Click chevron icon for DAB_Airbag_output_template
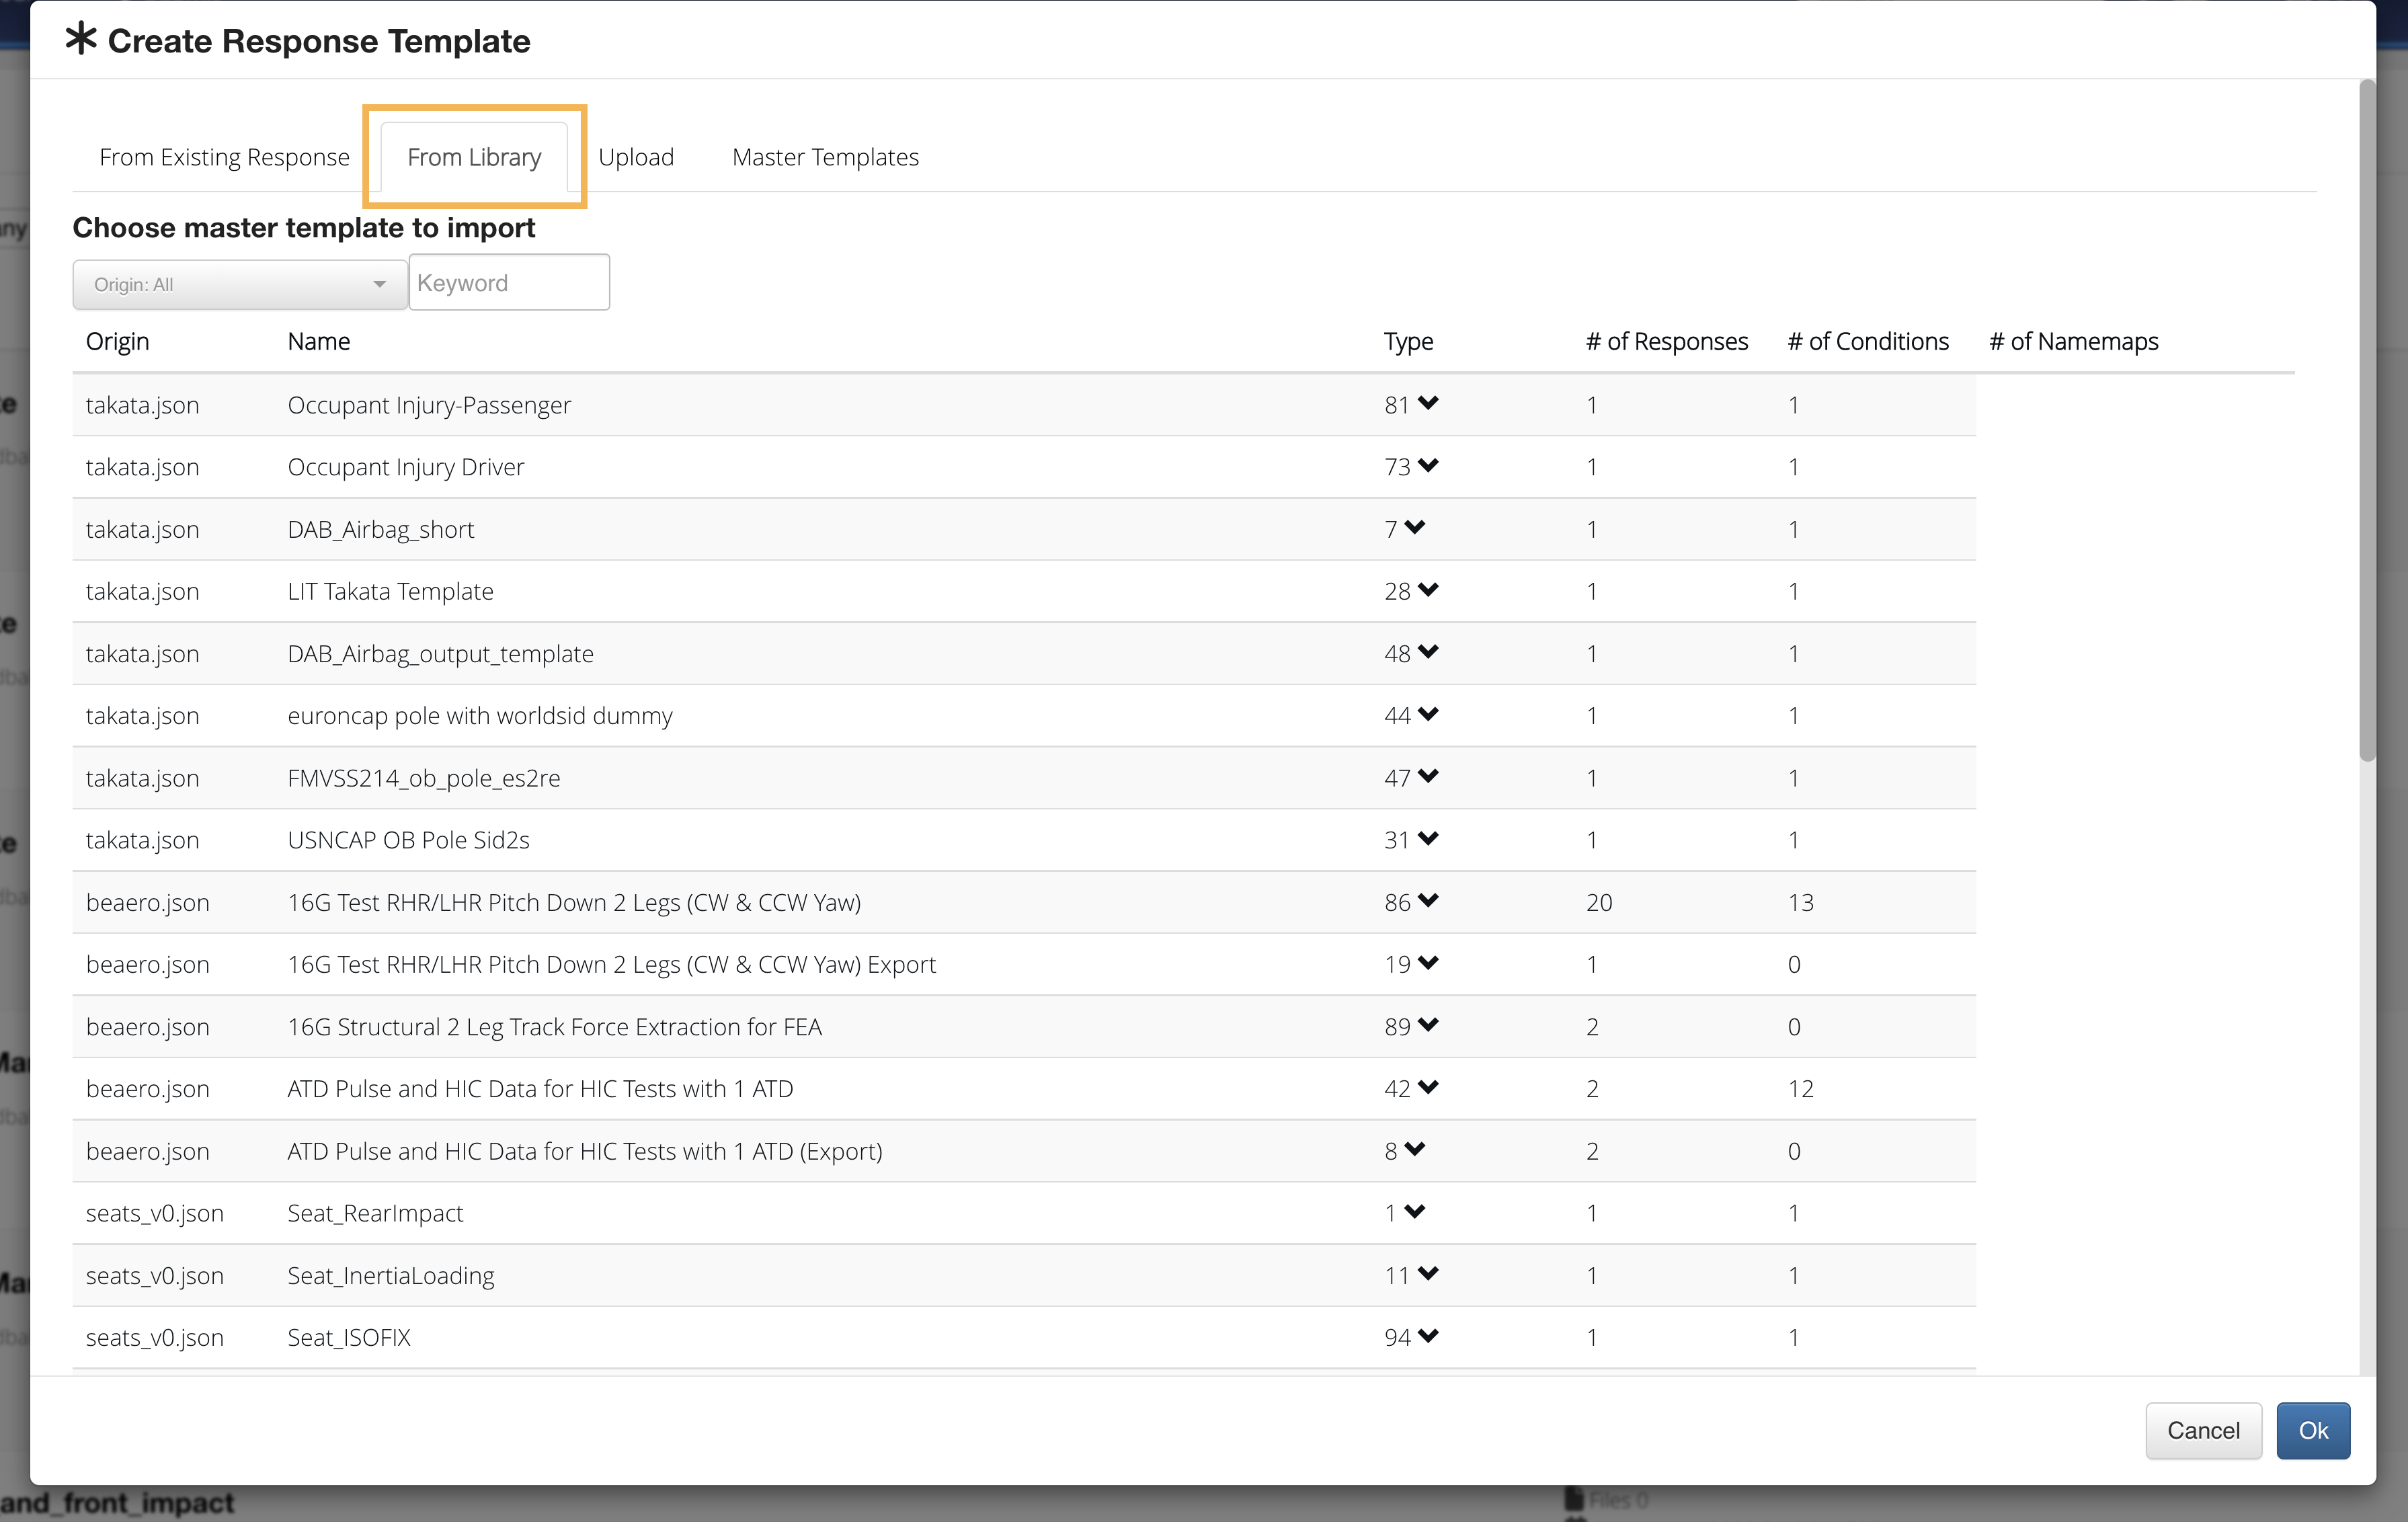2408x1522 pixels. click(x=1427, y=652)
